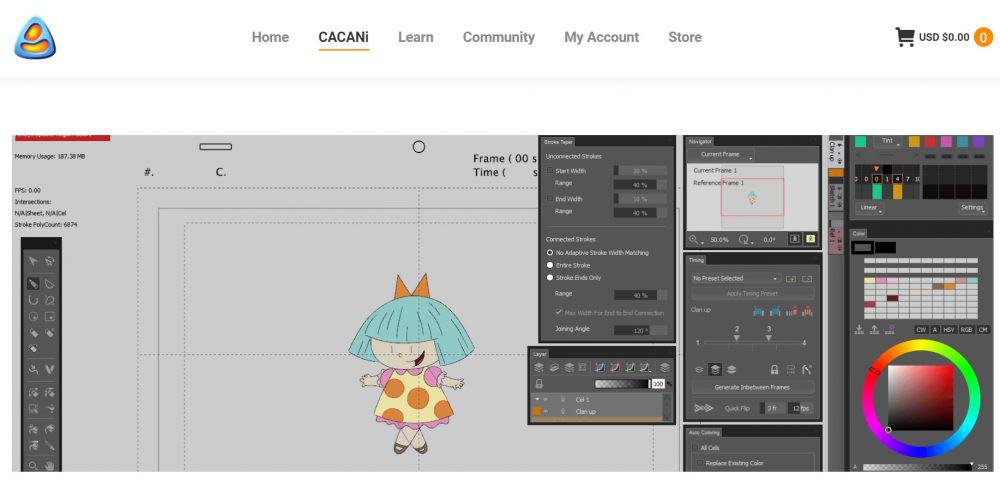Open the Learn menu item

coord(416,37)
